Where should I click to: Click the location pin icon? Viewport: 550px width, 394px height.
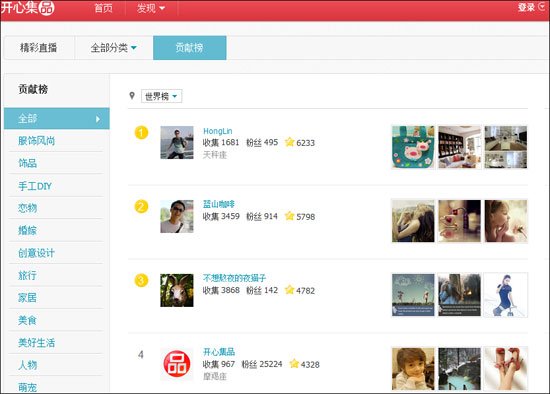[132, 96]
